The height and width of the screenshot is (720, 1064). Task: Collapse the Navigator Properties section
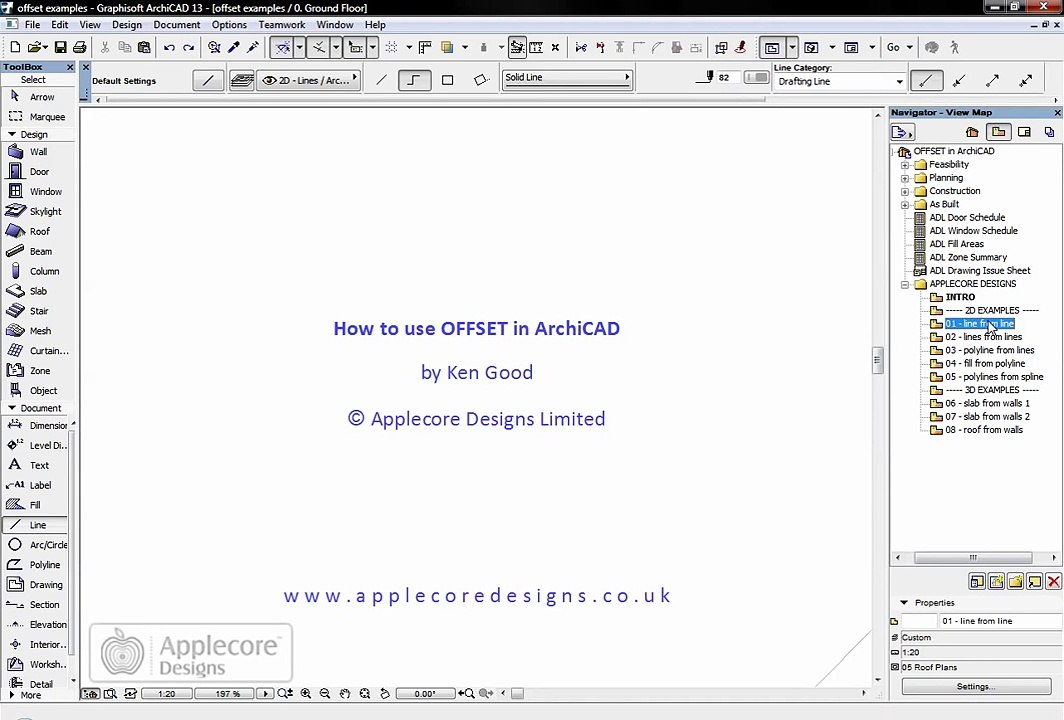[904, 603]
